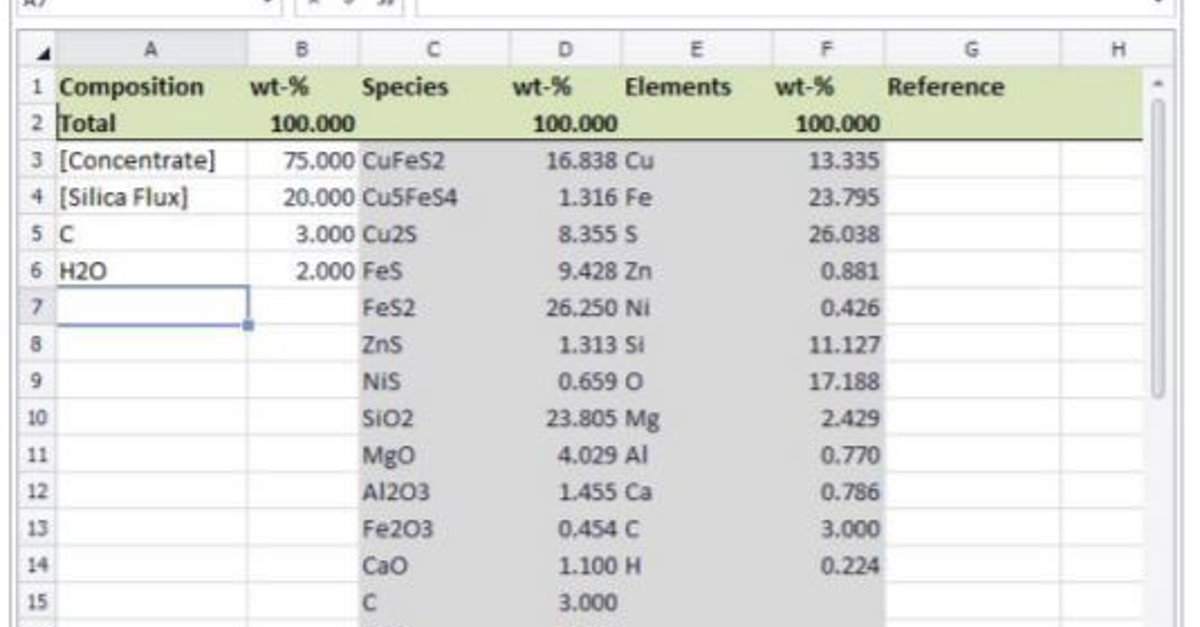Select the corner select-all triangle
The width and height of the screenshot is (1200, 627).
pos(38,50)
